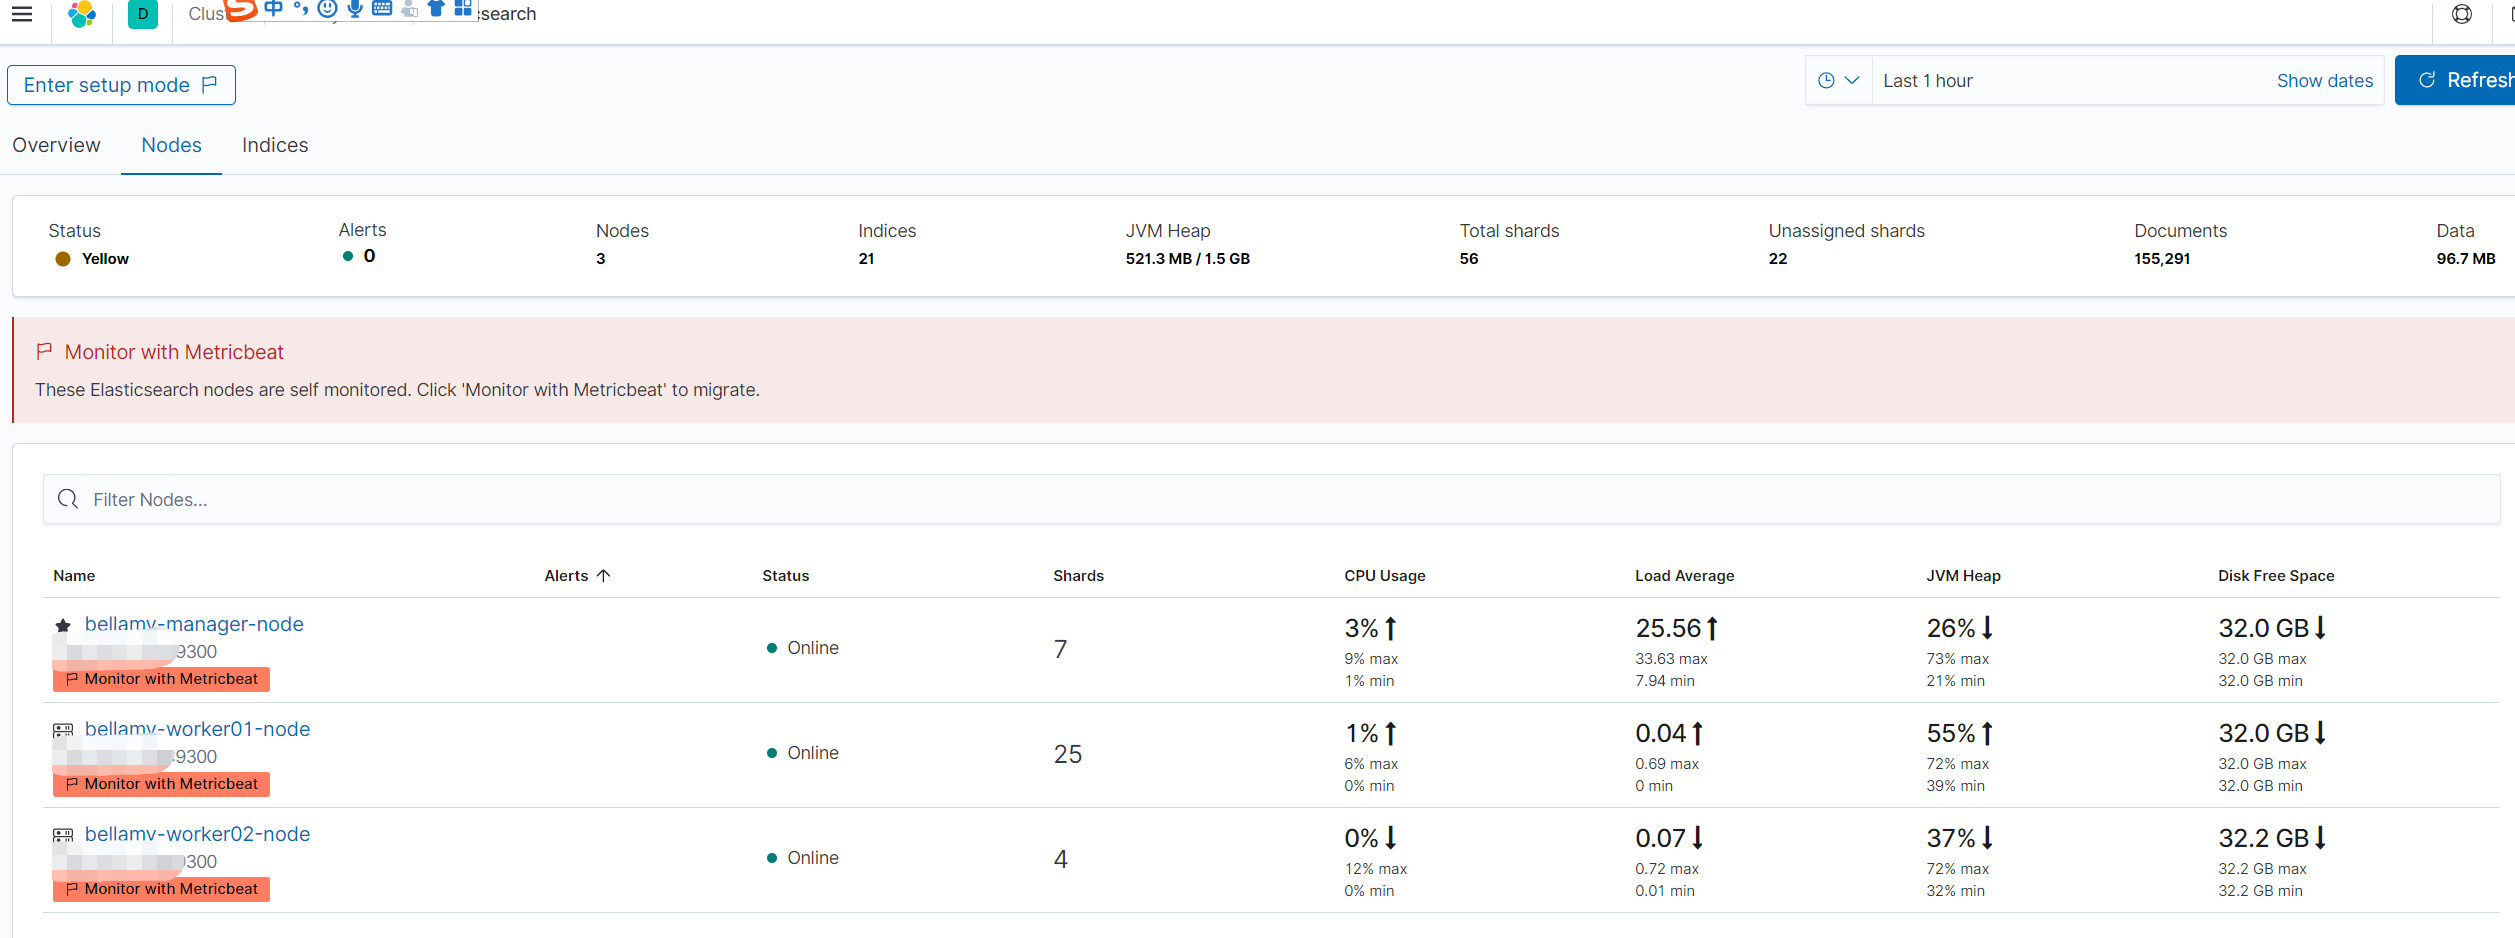Sort table by Status column
Image resolution: width=2515 pixels, height=938 pixels.
pyautogui.click(x=786, y=576)
